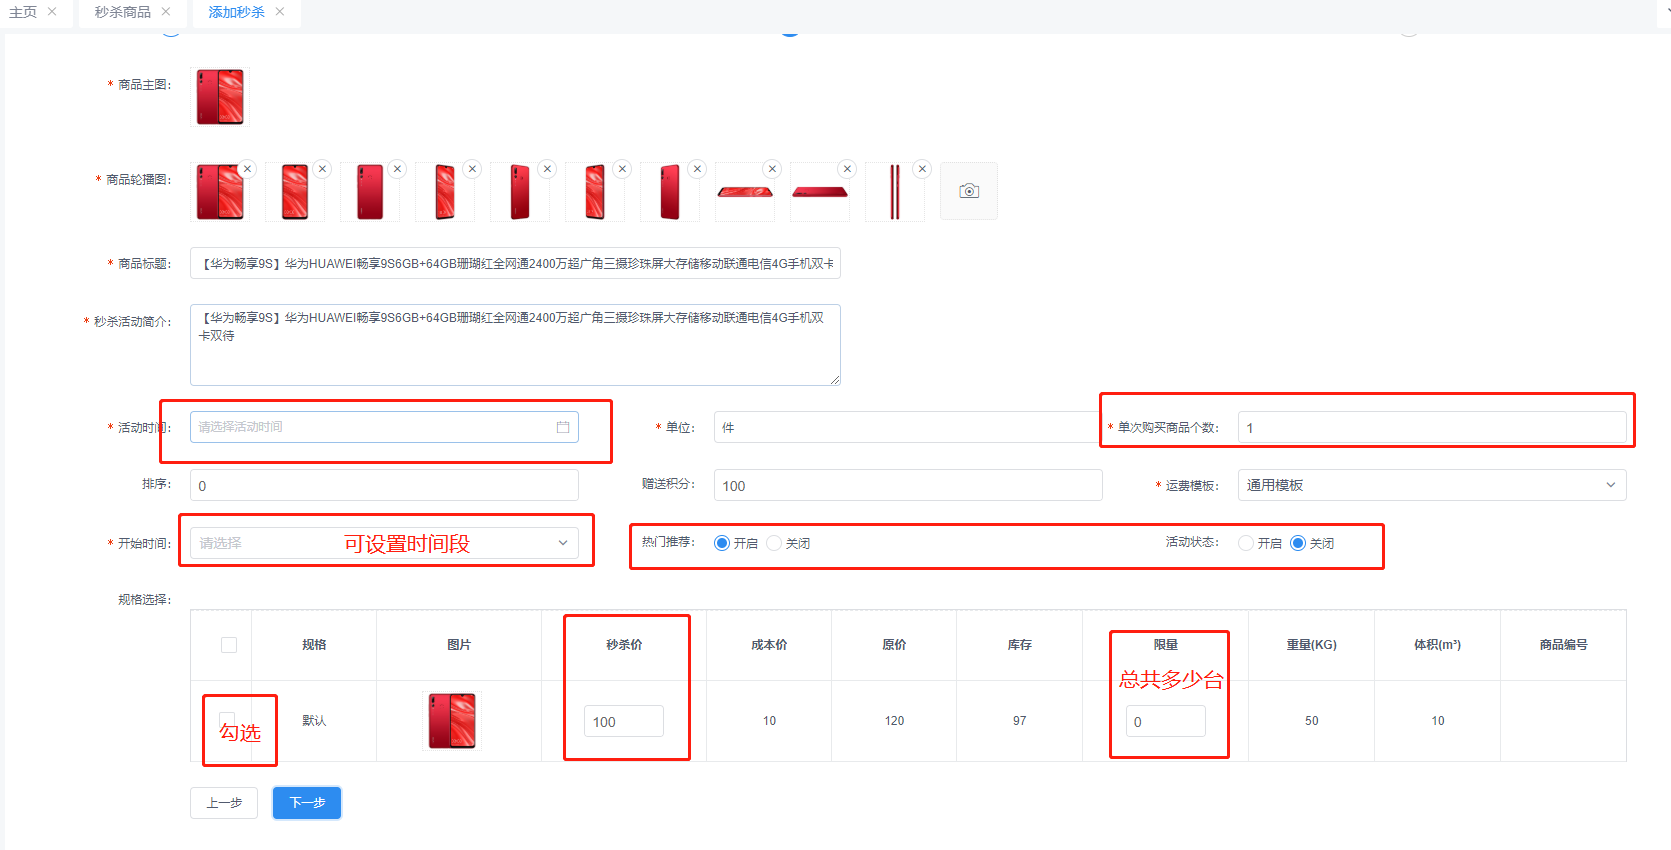Remove the second carousel image
Viewport: 1671px width, 850px height.
[x=322, y=169]
